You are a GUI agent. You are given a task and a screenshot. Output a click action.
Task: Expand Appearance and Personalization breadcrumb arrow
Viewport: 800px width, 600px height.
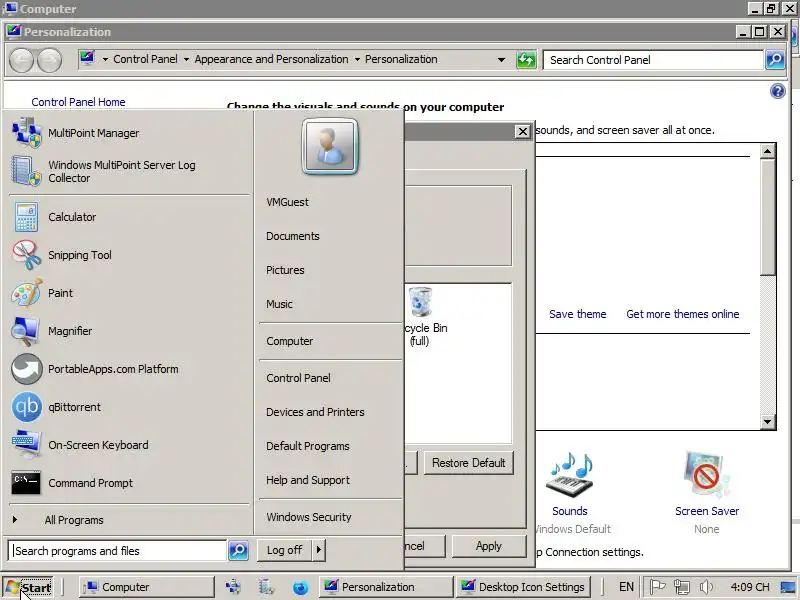(357, 60)
